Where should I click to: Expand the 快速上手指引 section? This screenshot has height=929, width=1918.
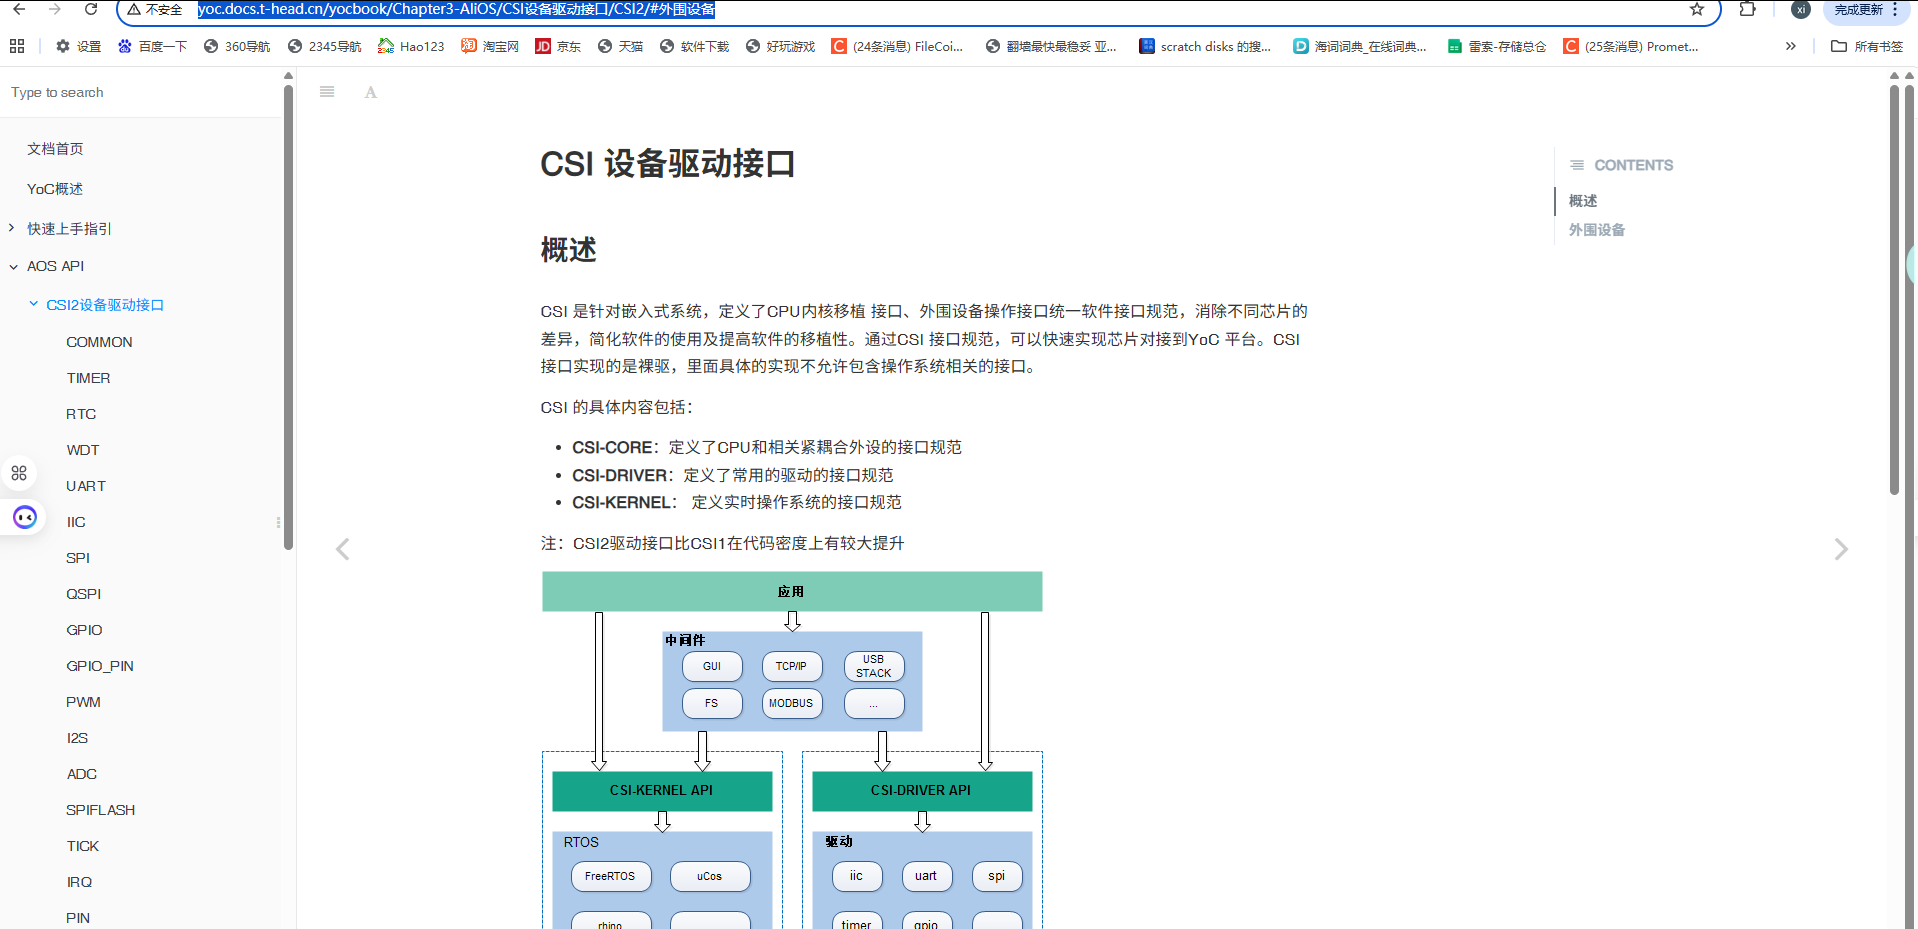pyautogui.click(x=11, y=228)
